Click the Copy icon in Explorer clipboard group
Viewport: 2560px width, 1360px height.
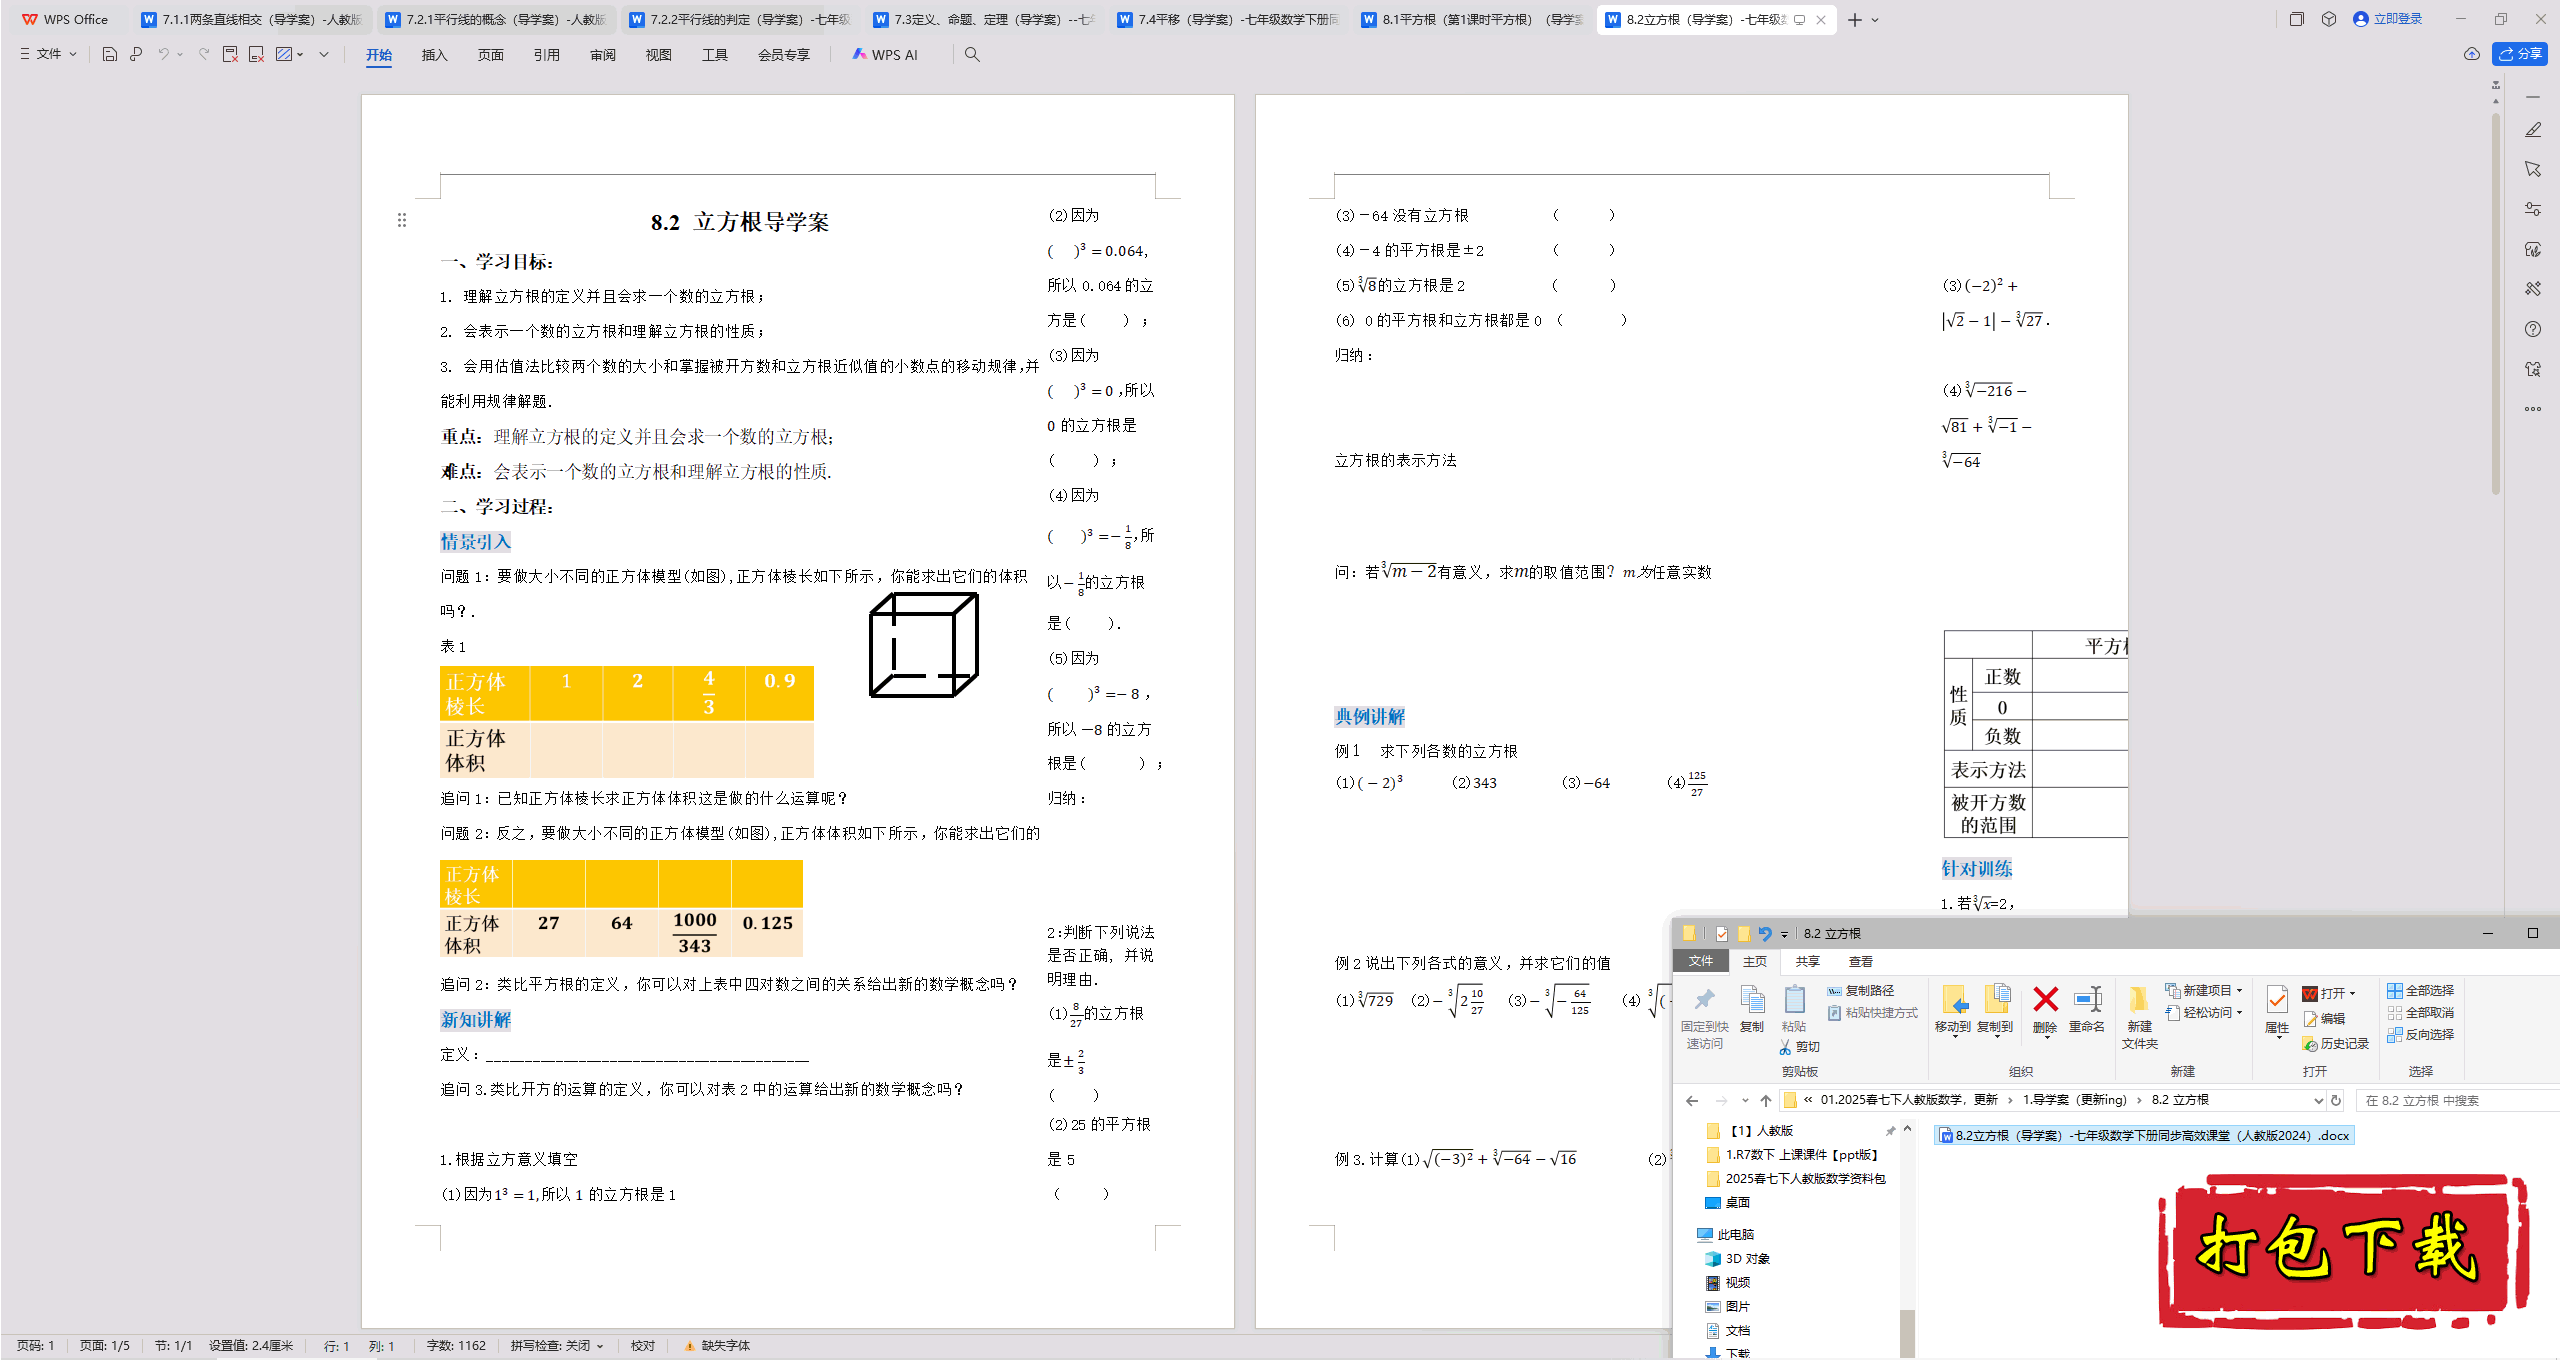1752,1009
